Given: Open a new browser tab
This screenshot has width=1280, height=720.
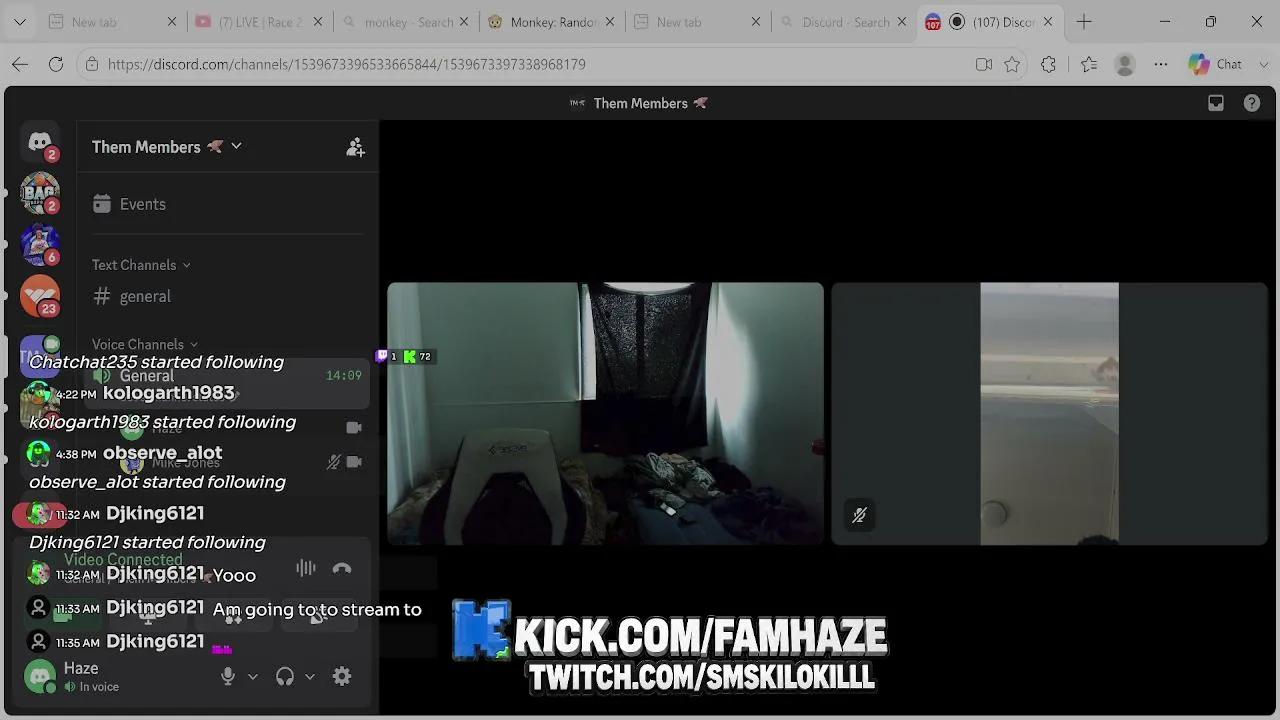Looking at the screenshot, I should (1084, 22).
